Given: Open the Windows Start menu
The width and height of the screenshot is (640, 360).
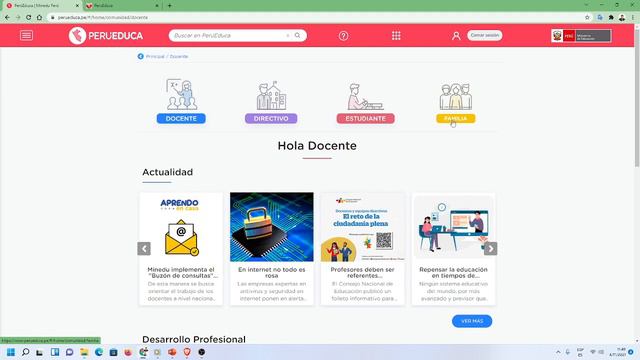Looking at the screenshot, I should click(x=11, y=352).
